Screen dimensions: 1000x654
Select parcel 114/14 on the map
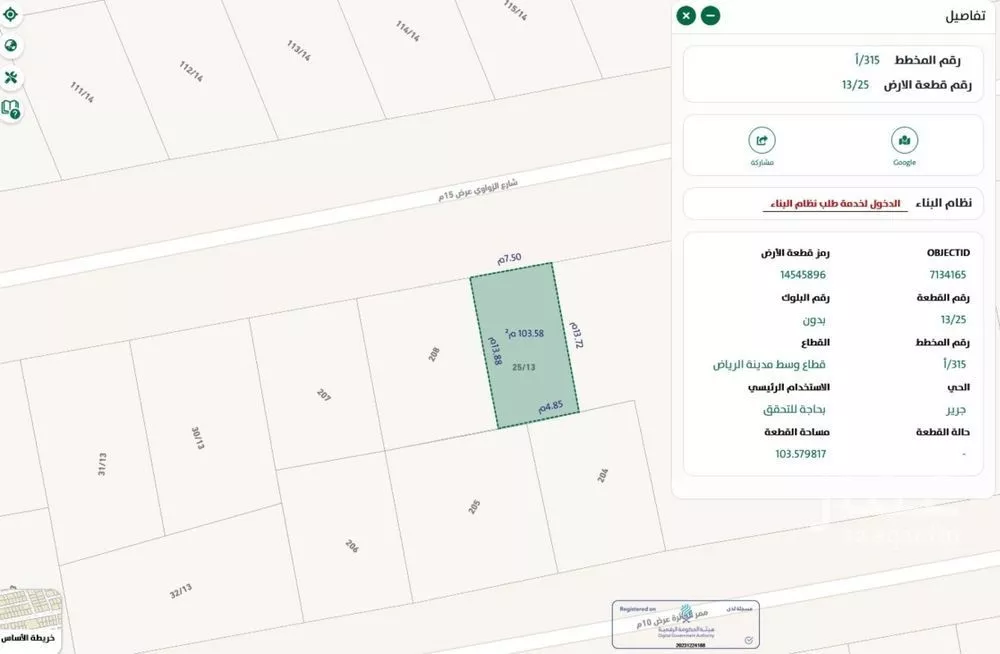[x=408, y=31]
